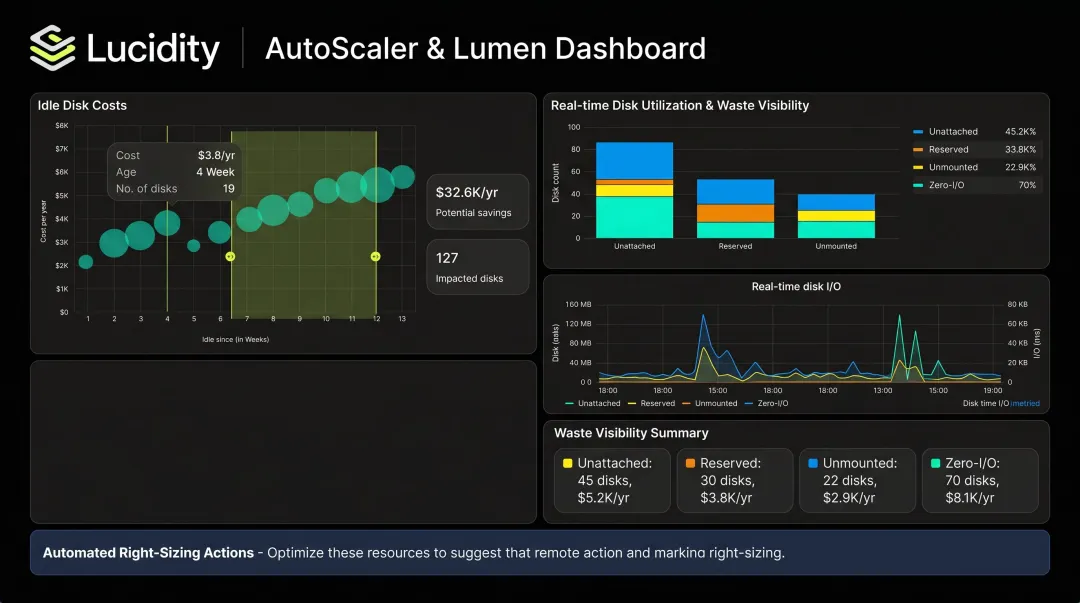1080x603 pixels.
Task: Click the blue square icon in Unmounted card
Action: [813, 463]
